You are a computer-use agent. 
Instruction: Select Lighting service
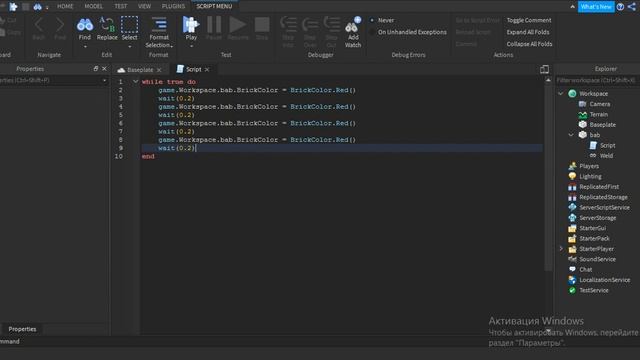(x=590, y=176)
